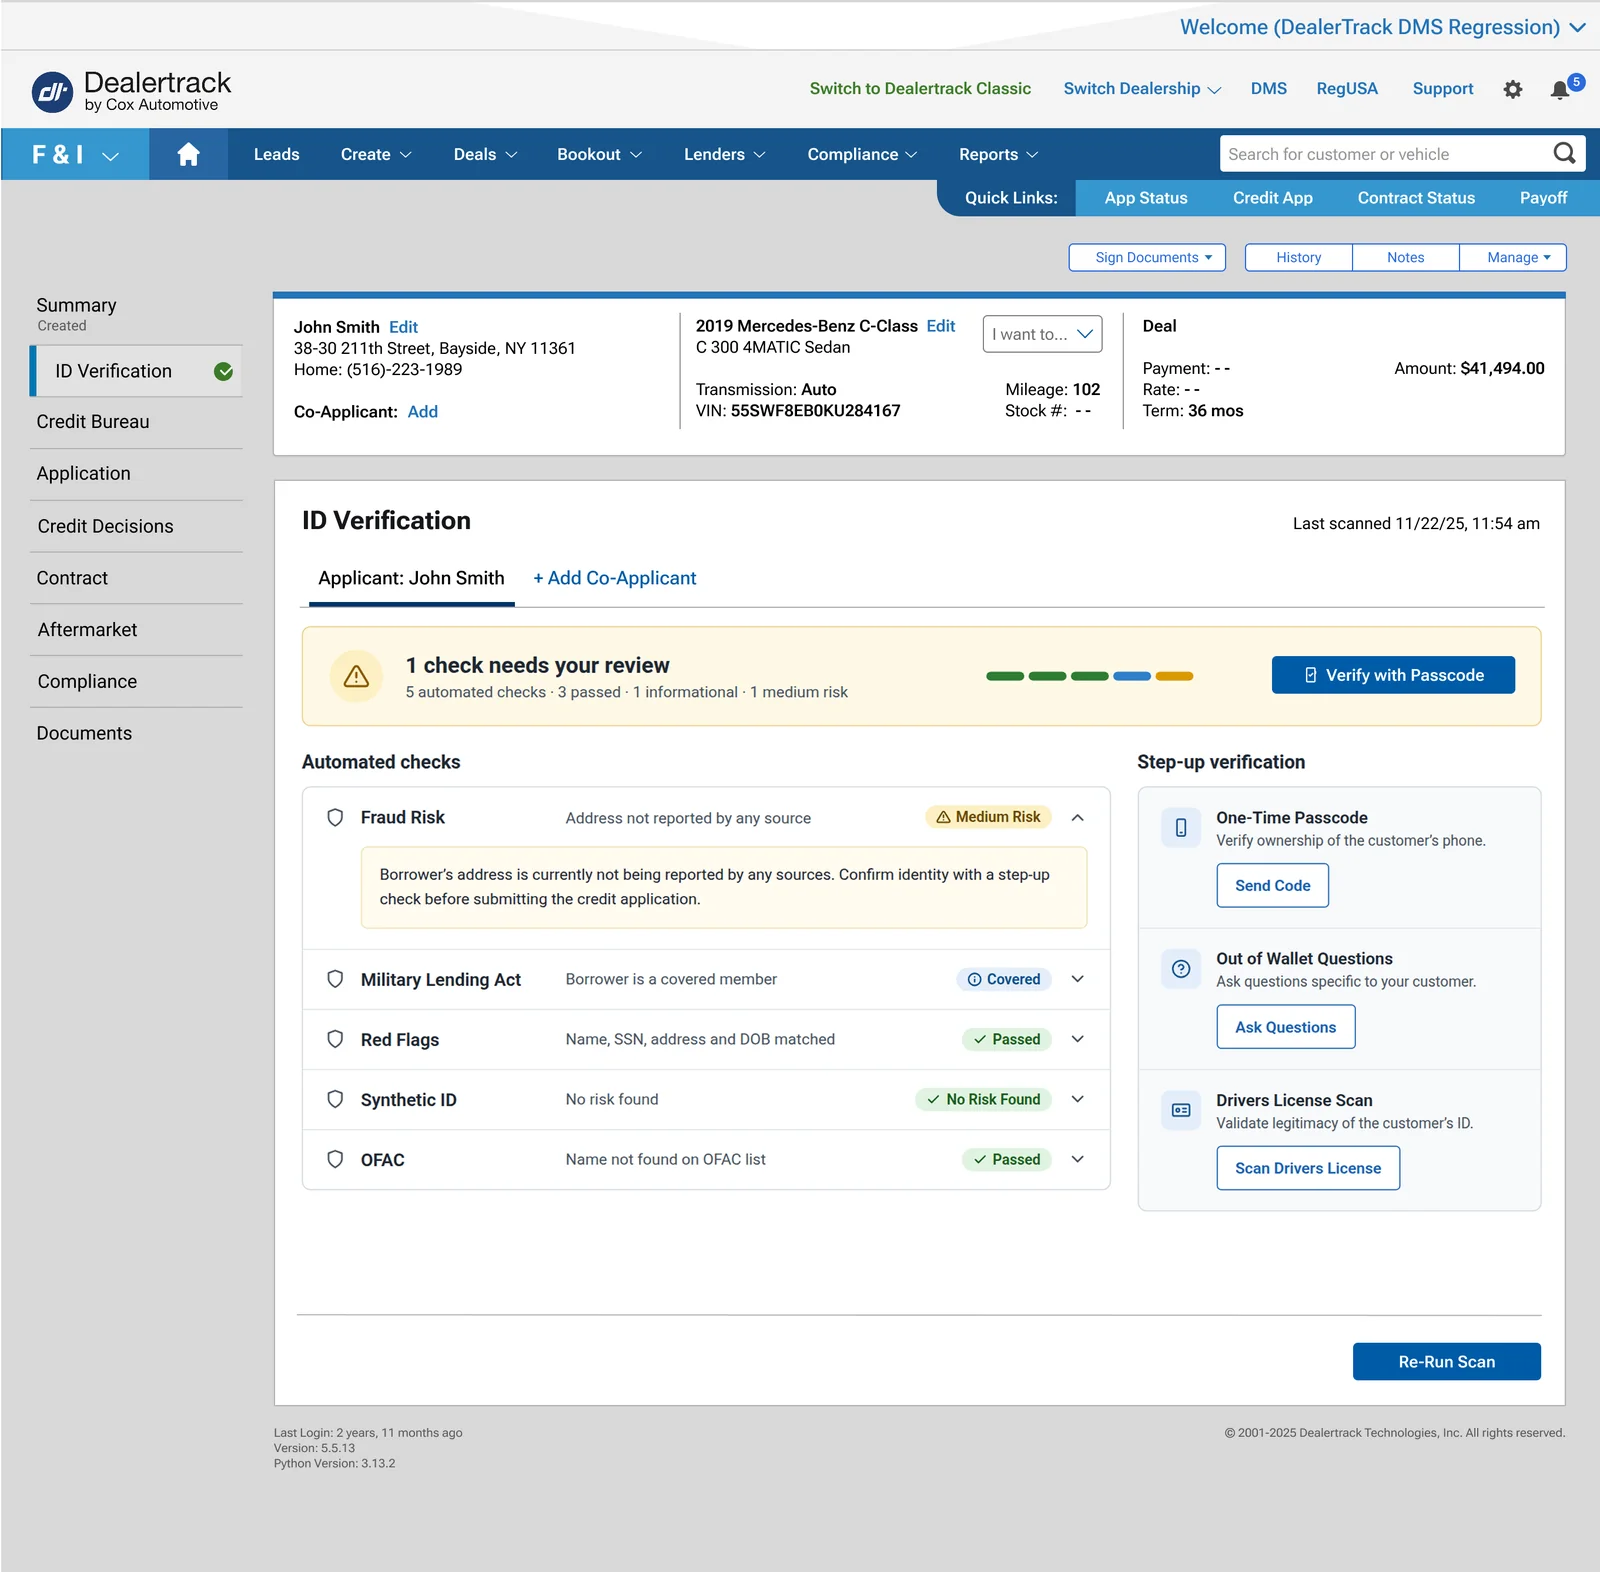Open the I want to... dropdown

pos(1043,334)
